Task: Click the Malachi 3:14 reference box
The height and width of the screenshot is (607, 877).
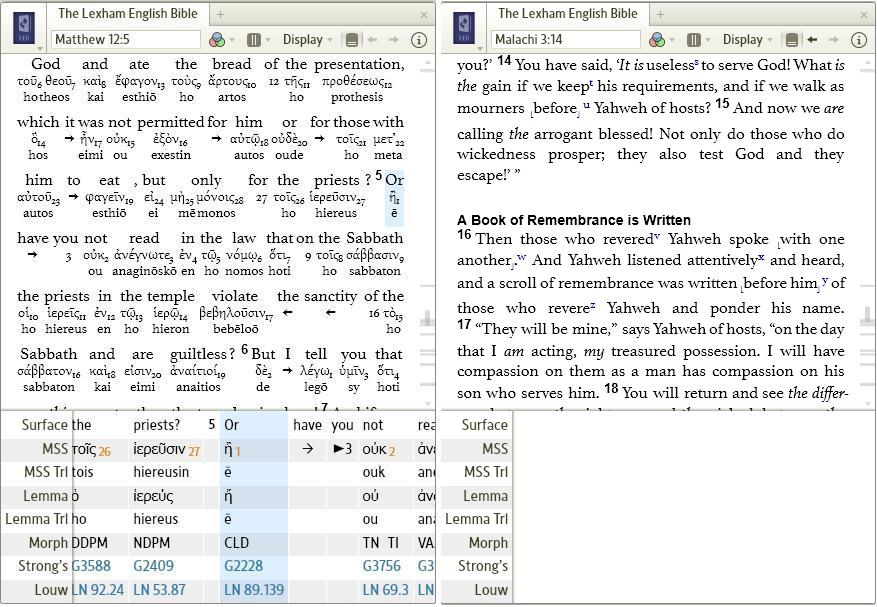Action: pos(566,40)
